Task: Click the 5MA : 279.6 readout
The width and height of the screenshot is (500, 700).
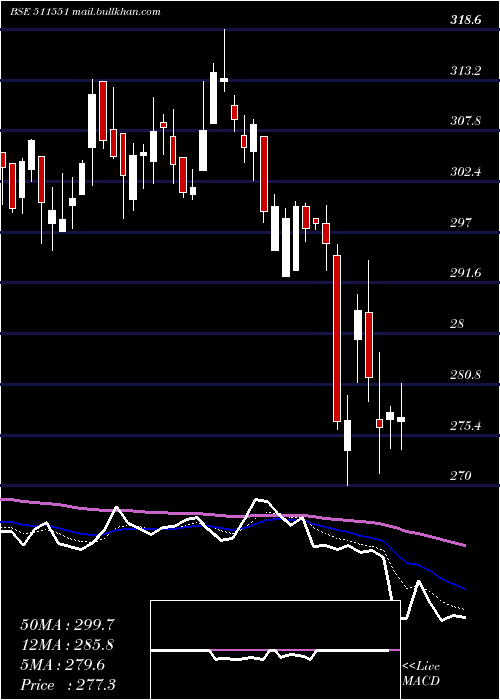Action: [x=62, y=665]
